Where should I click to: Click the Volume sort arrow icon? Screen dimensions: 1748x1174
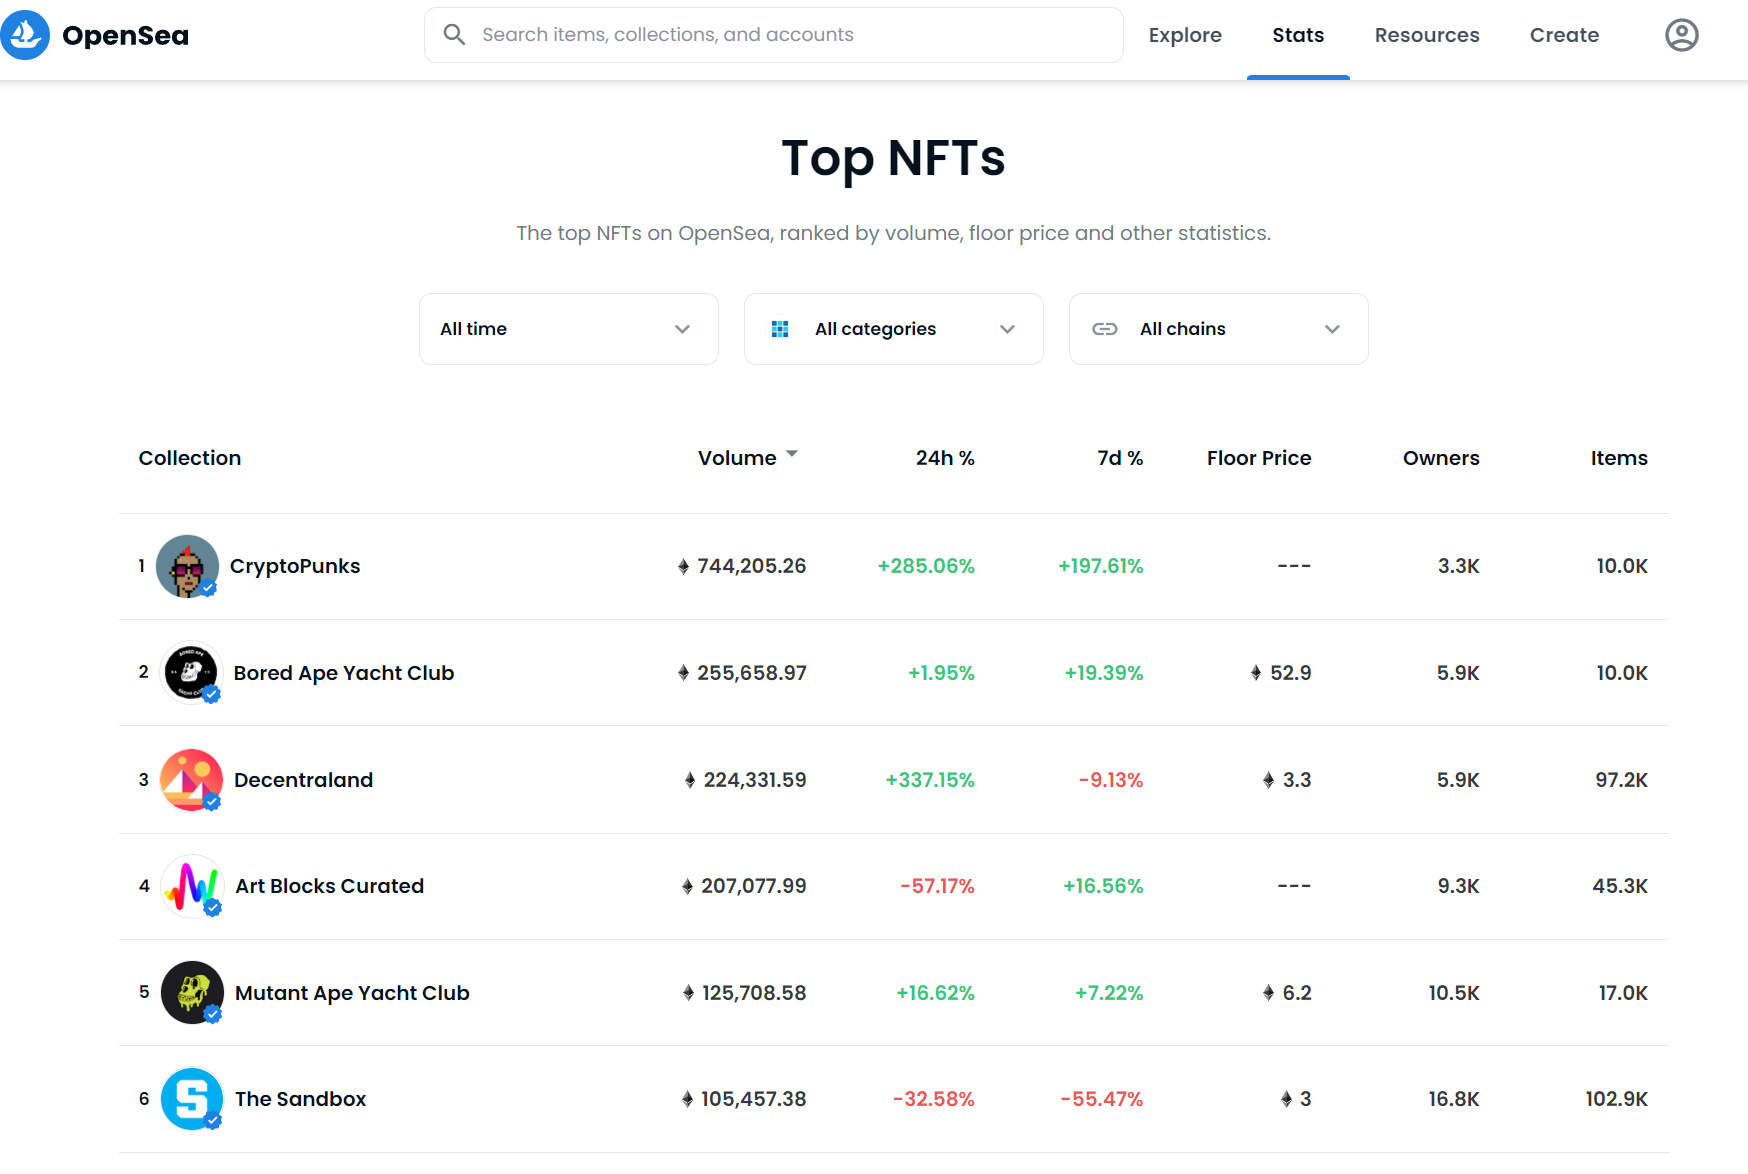(x=792, y=454)
